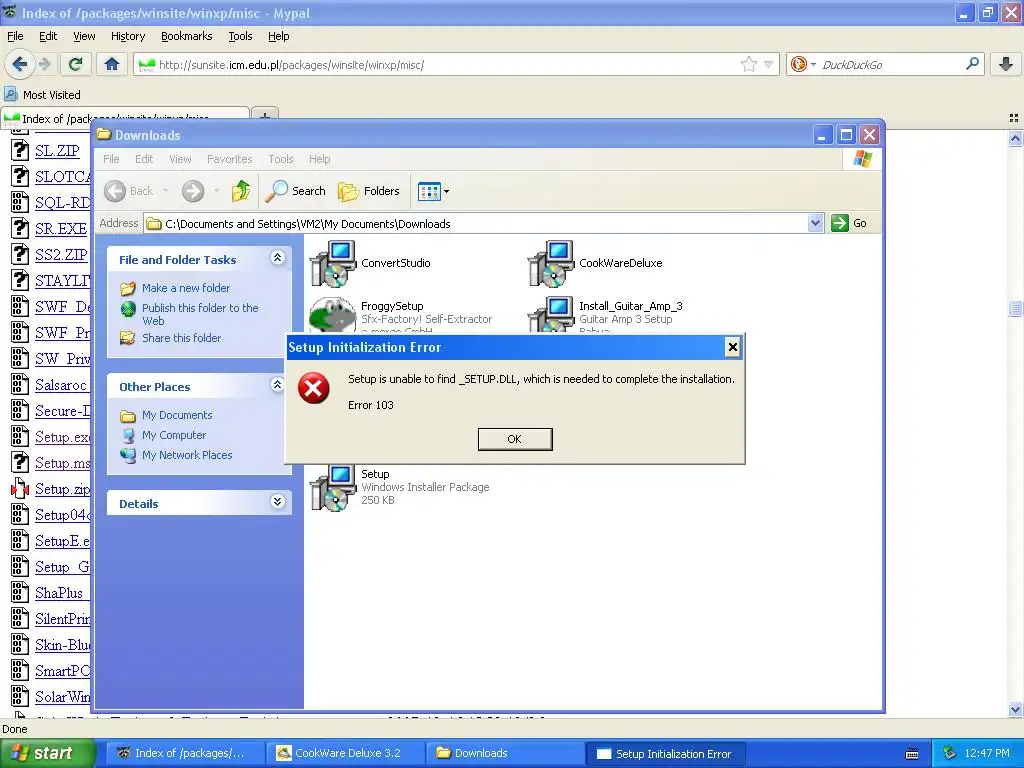Click the Go button beside the address bar
The height and width of the screenshot is (768, 1024).
pos(849,223)
